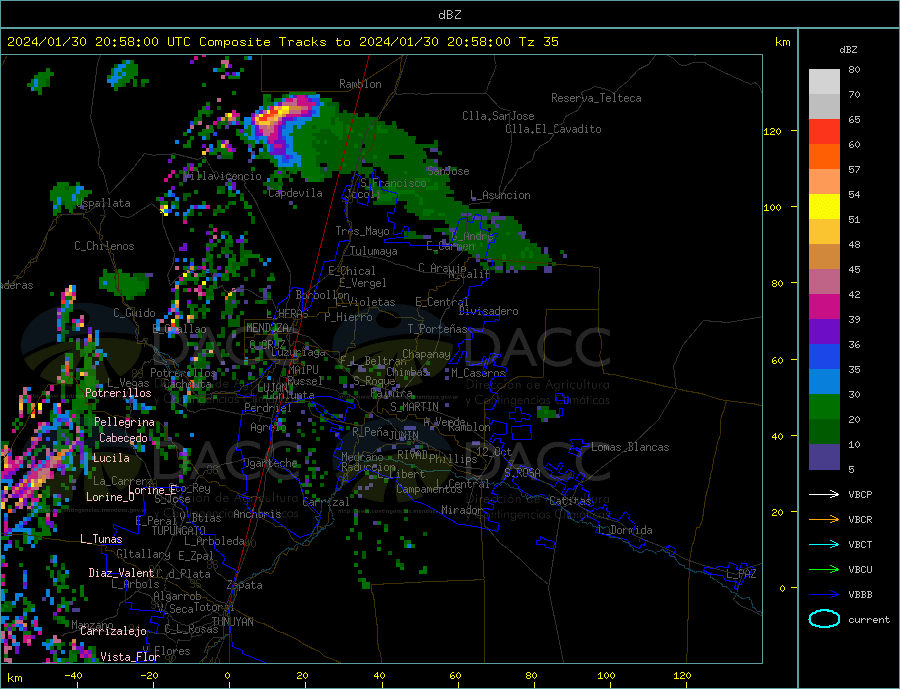Select the orange 60–57 dBZ legend swatch

click(824, 157)
